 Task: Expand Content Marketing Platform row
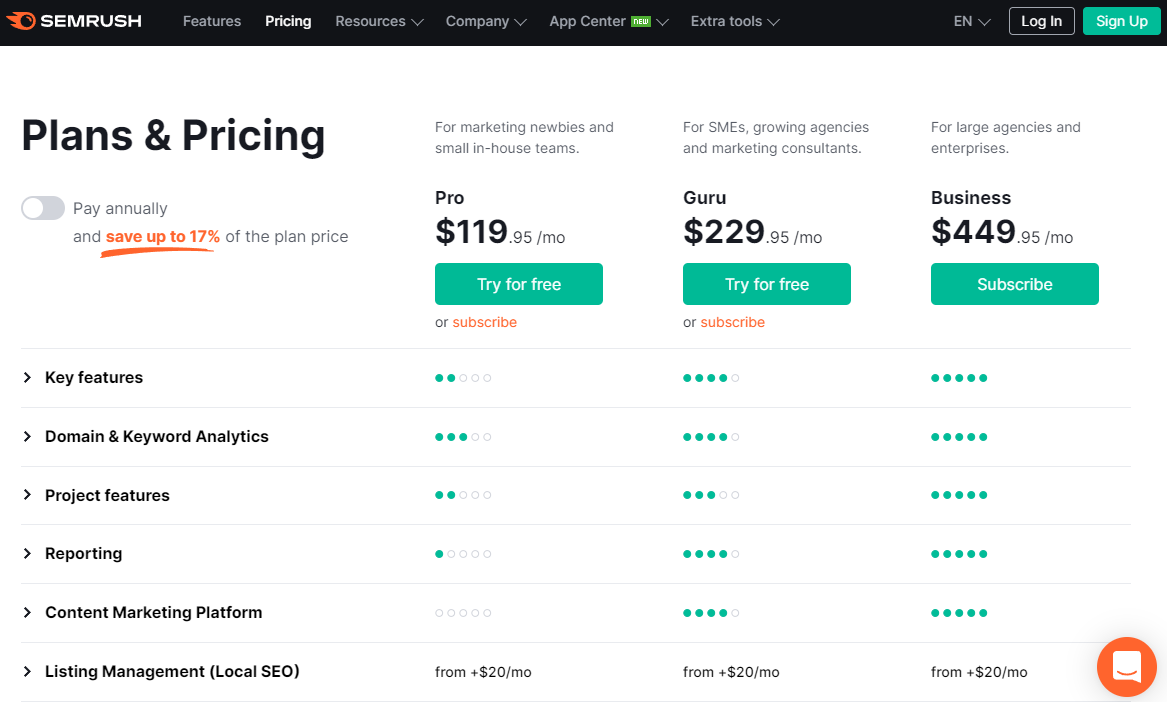click(576, 613)
